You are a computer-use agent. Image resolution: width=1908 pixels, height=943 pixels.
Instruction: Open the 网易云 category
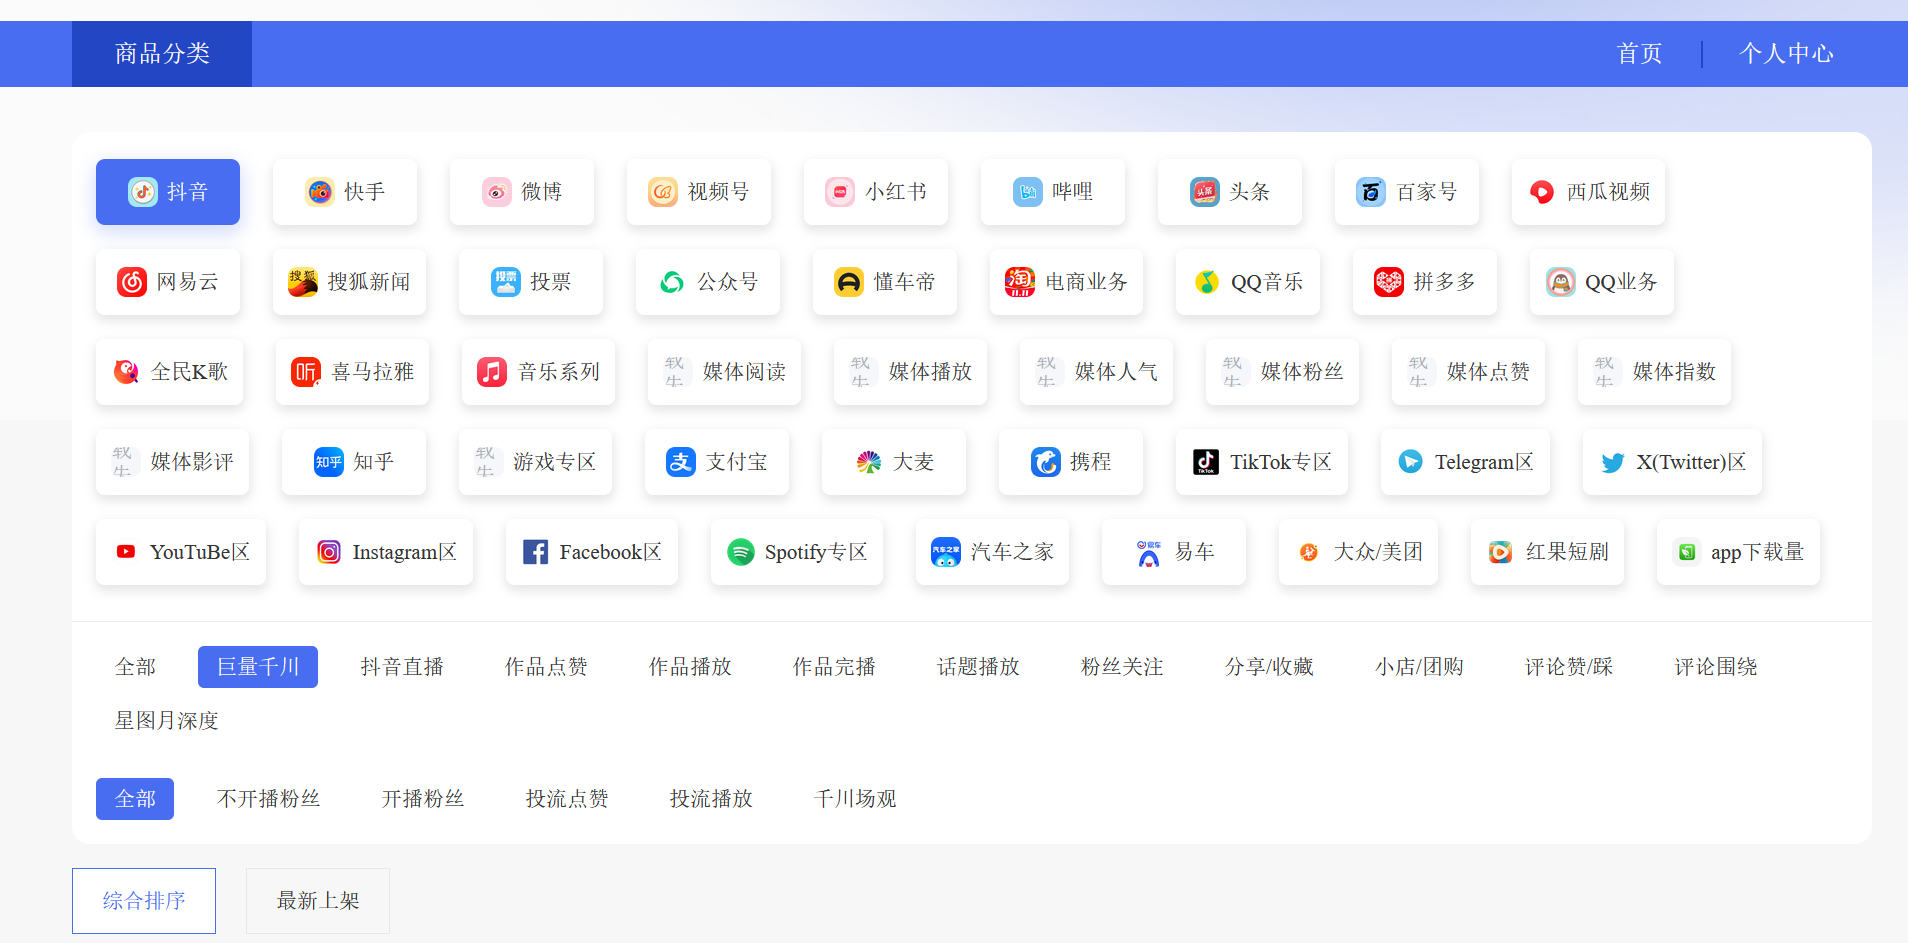tap(167, 282)
